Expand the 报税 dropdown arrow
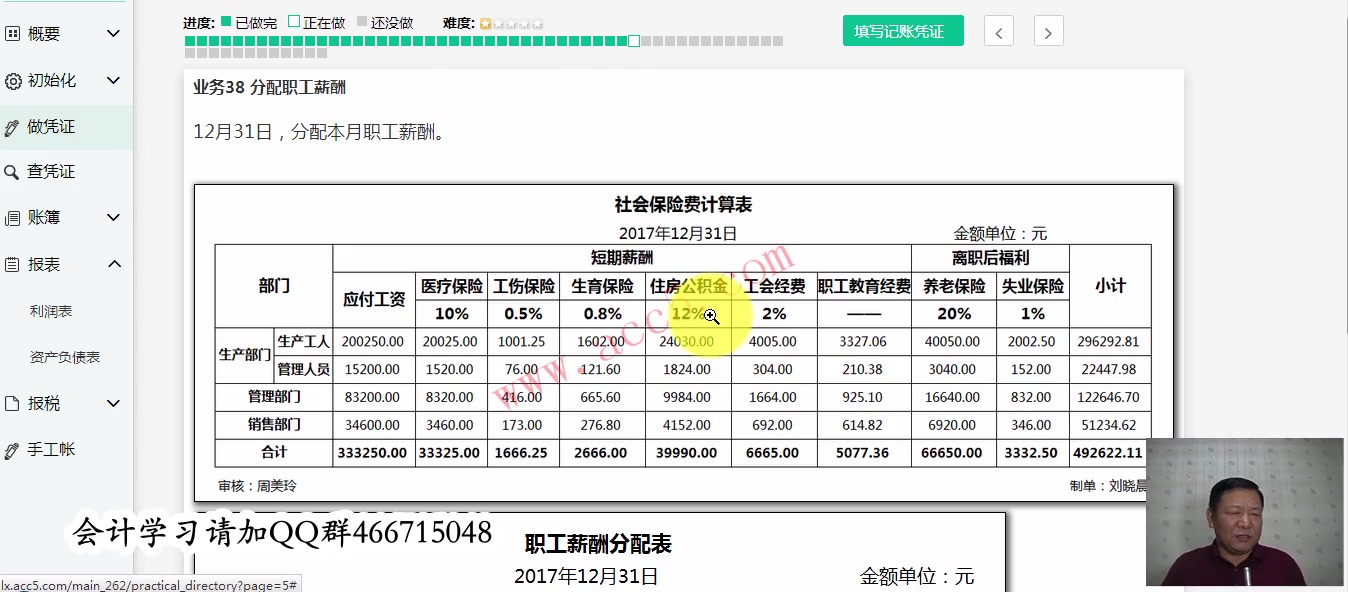Screen dimensions: 1348x592 (112, 403)
